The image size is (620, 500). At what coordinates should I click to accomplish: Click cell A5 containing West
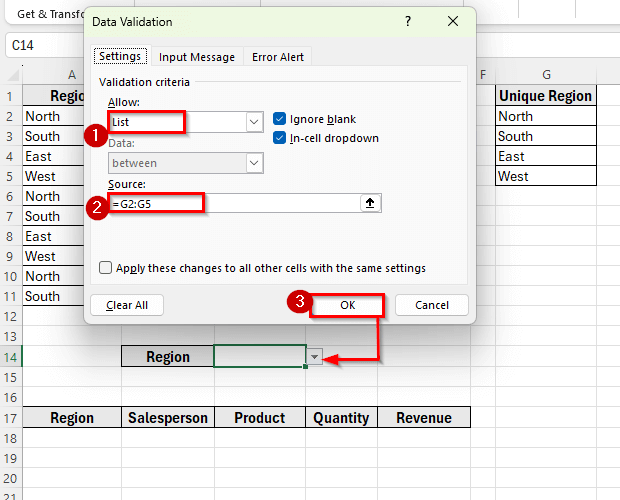(53, 176)
